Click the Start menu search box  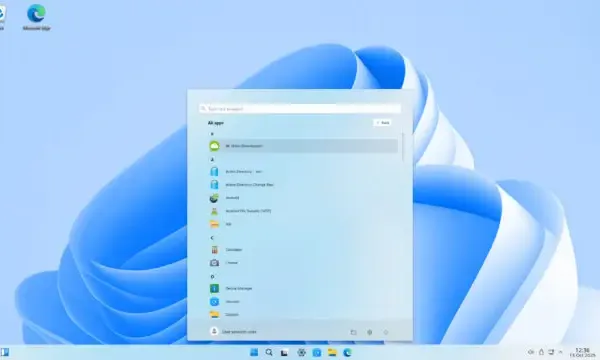click(x=300, y=109)
